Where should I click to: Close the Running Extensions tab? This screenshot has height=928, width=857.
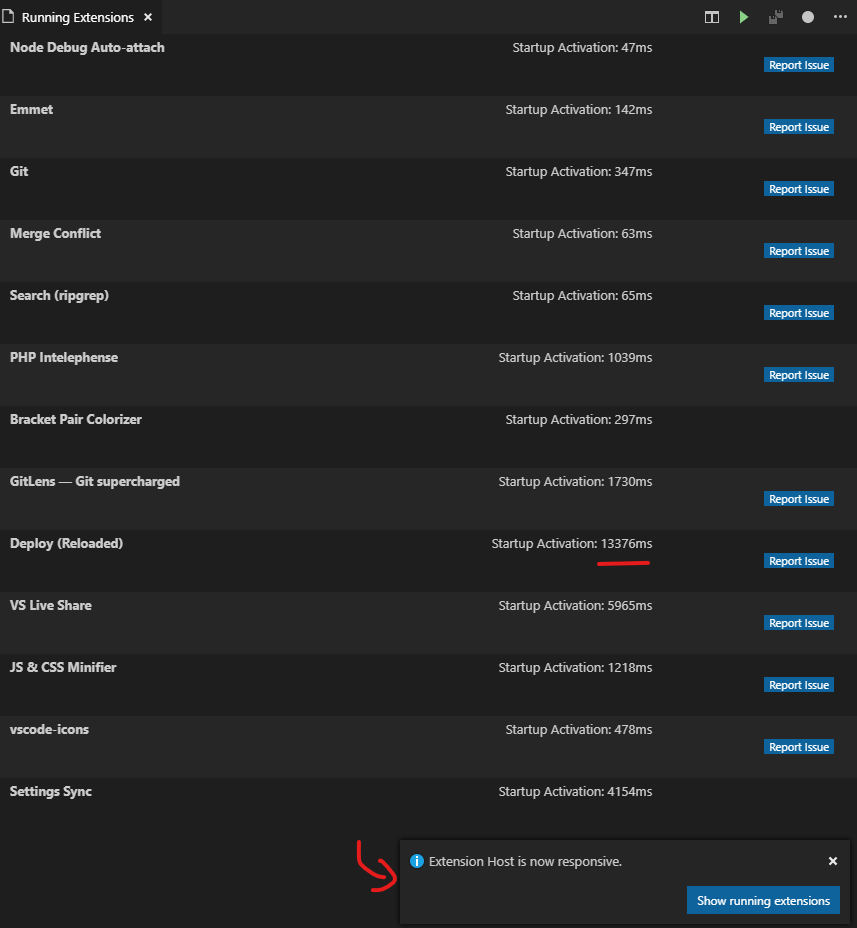(x=147, y=17)
